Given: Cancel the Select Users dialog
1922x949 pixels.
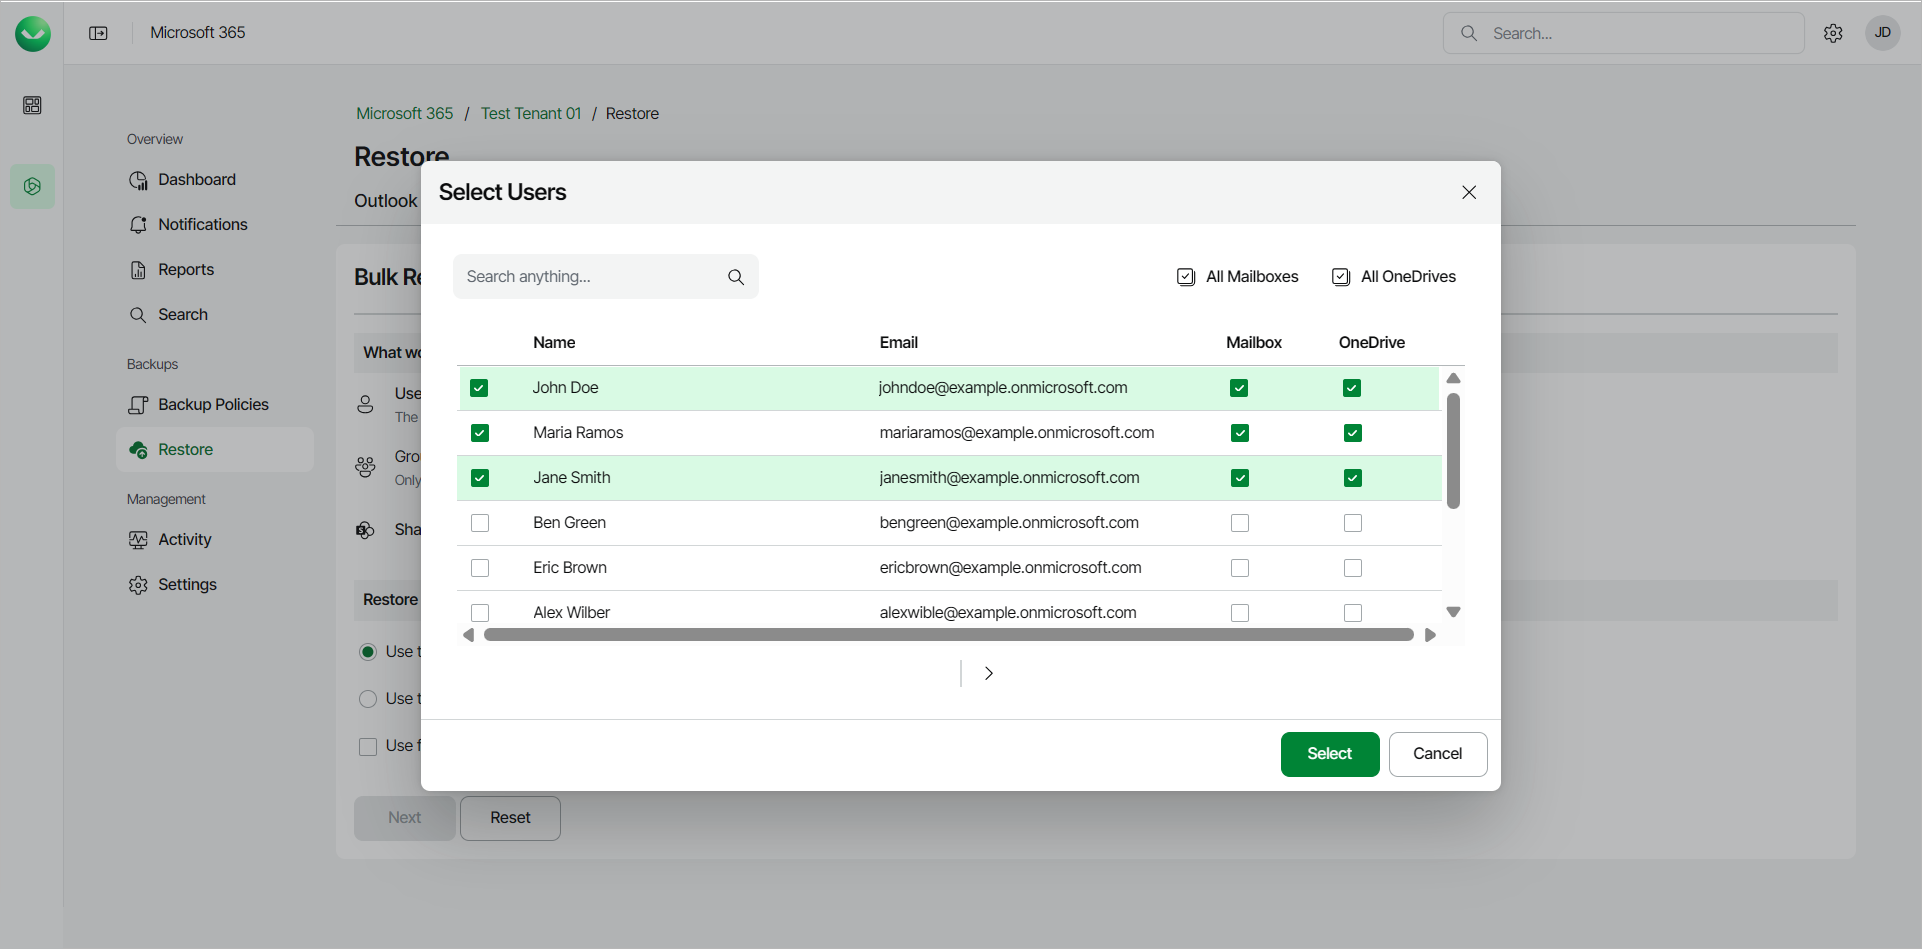Looking at the screenshot, I should tap(1437, 754).
